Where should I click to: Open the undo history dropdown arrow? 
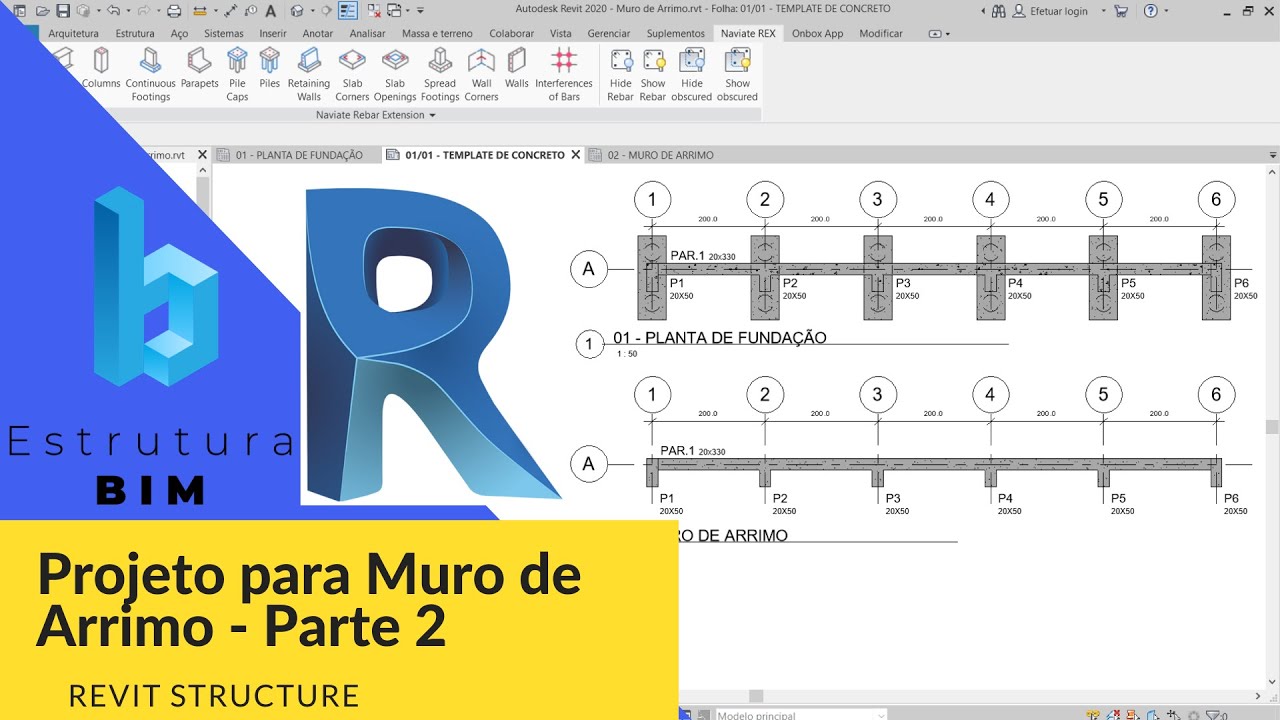128,11
